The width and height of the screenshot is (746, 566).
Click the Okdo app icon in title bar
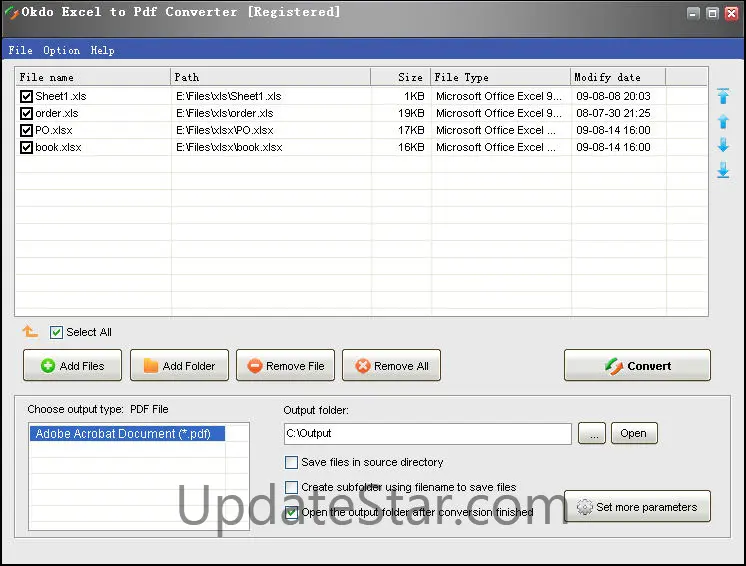coord(11,12)
